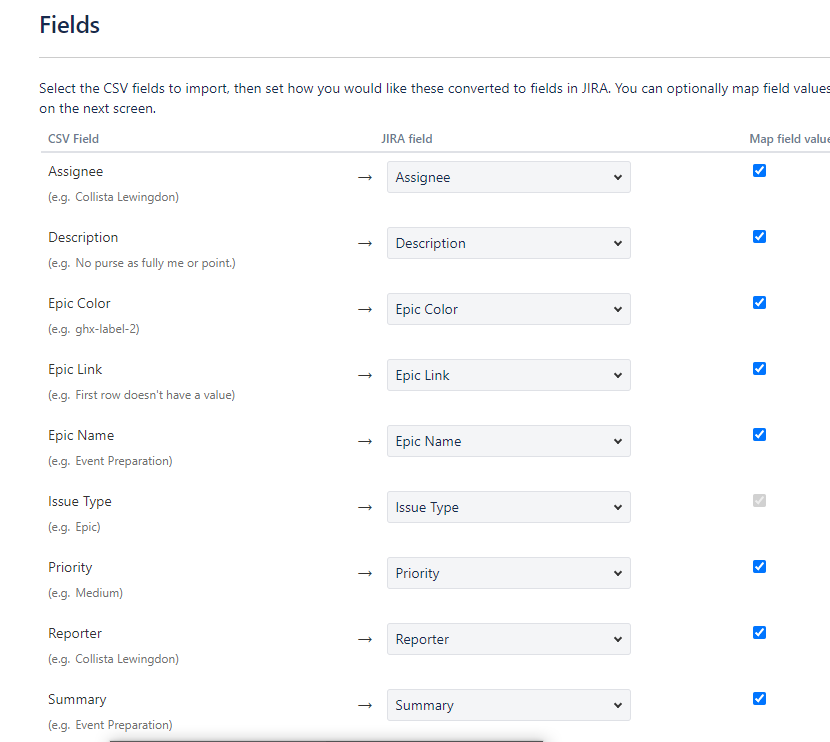Open the Description JIRA field dropdown
The height and width of the screenshot is (742, 830).
point(509,243)
